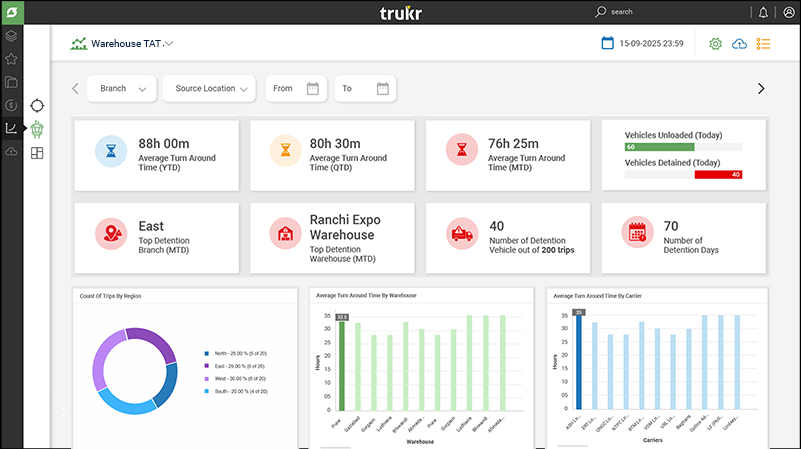801x449 pixels.
Task: Open the user profile account icon
Action: tap(789, 12)
